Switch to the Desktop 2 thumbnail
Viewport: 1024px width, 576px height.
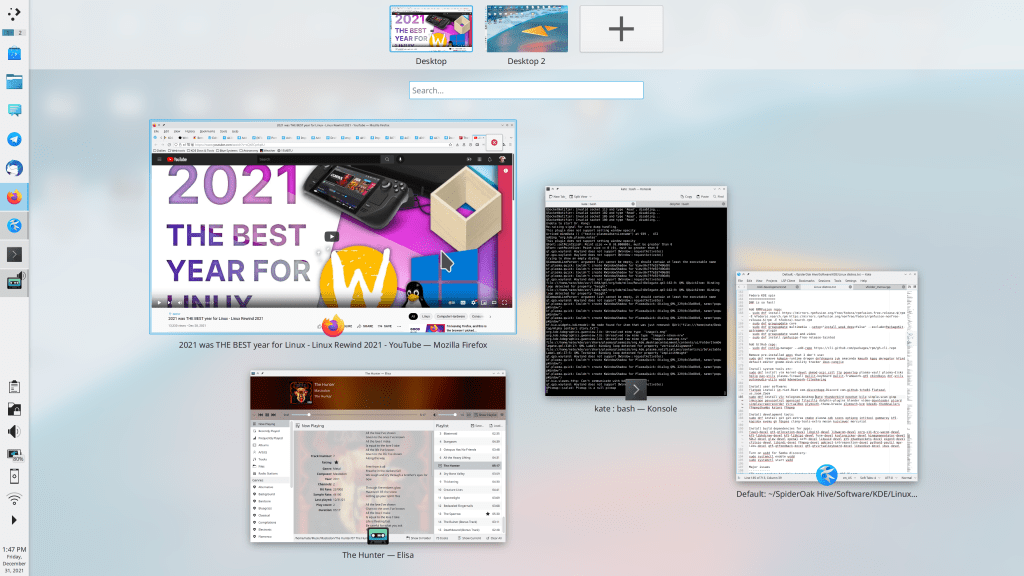coord(526,29)
